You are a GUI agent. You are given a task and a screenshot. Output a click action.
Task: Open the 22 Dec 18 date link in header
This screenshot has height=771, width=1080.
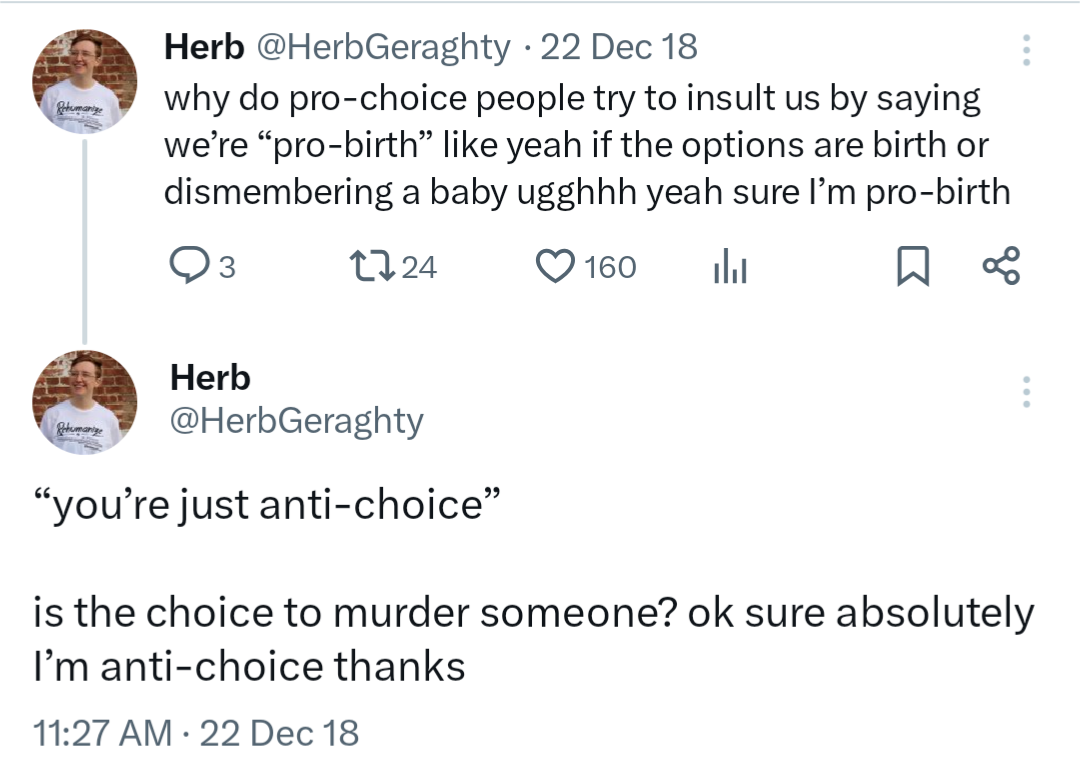tap(619, 47)
